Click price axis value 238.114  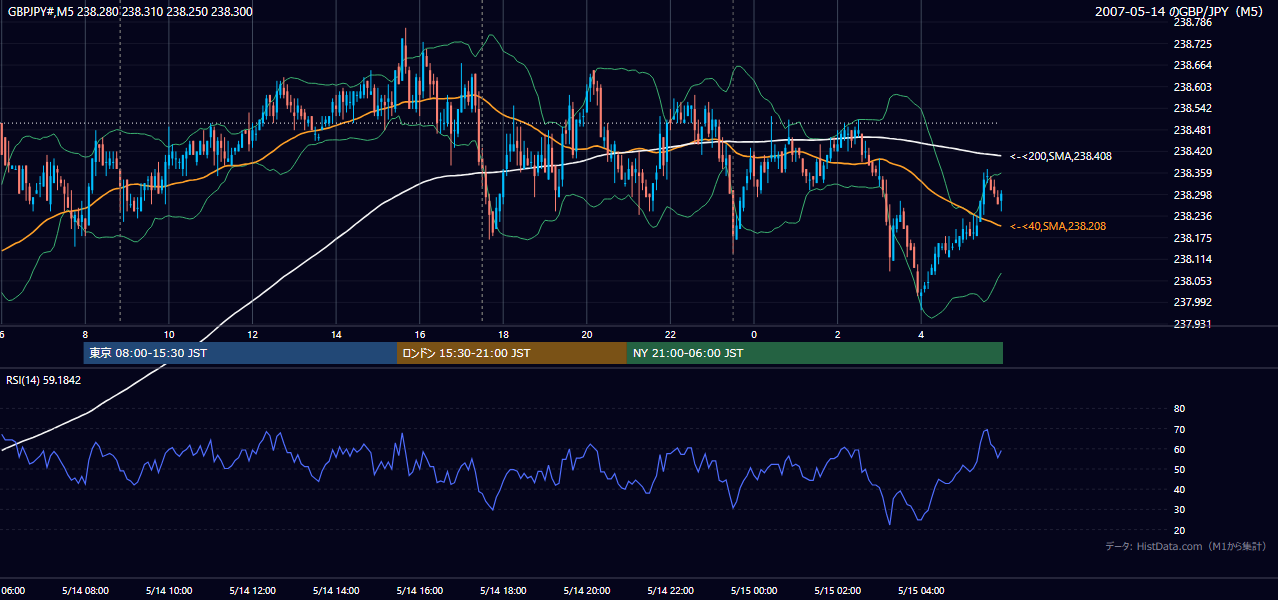1192,259
